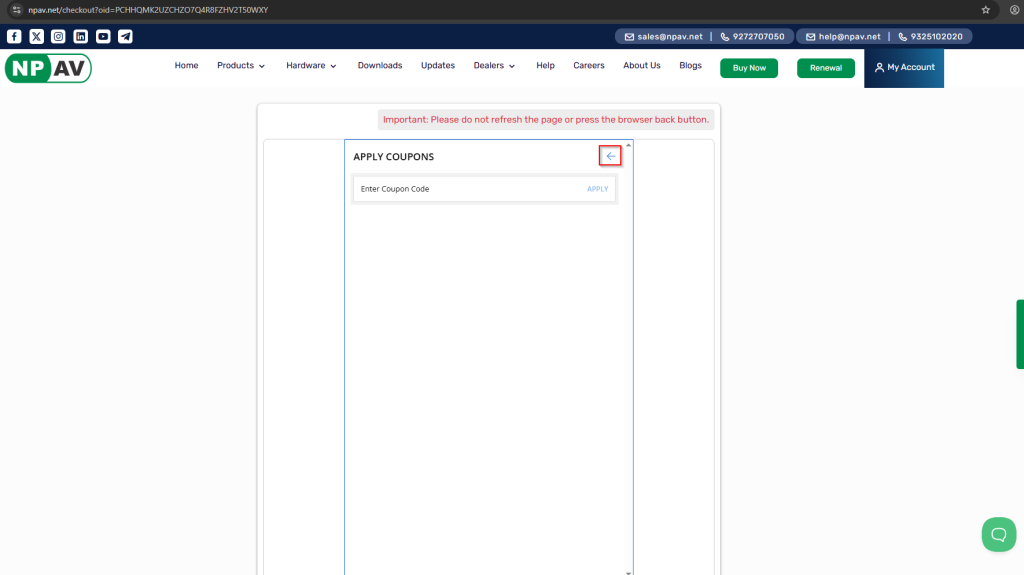Expand the Products dropdown menu
Image resolution: width=1024 pixels, height=575 pixels.
(241, 66)
